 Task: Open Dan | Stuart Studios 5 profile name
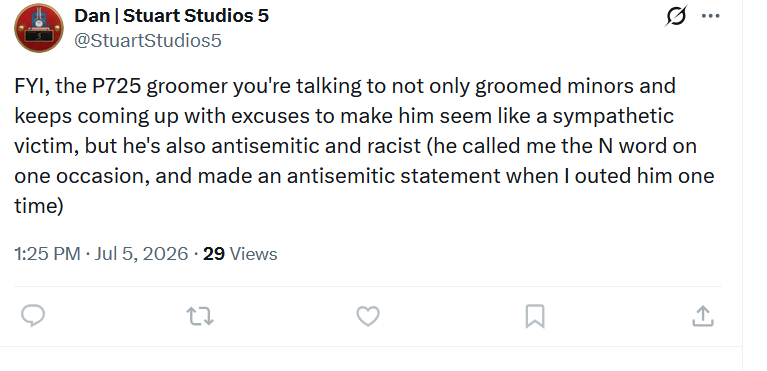(171, 16)
